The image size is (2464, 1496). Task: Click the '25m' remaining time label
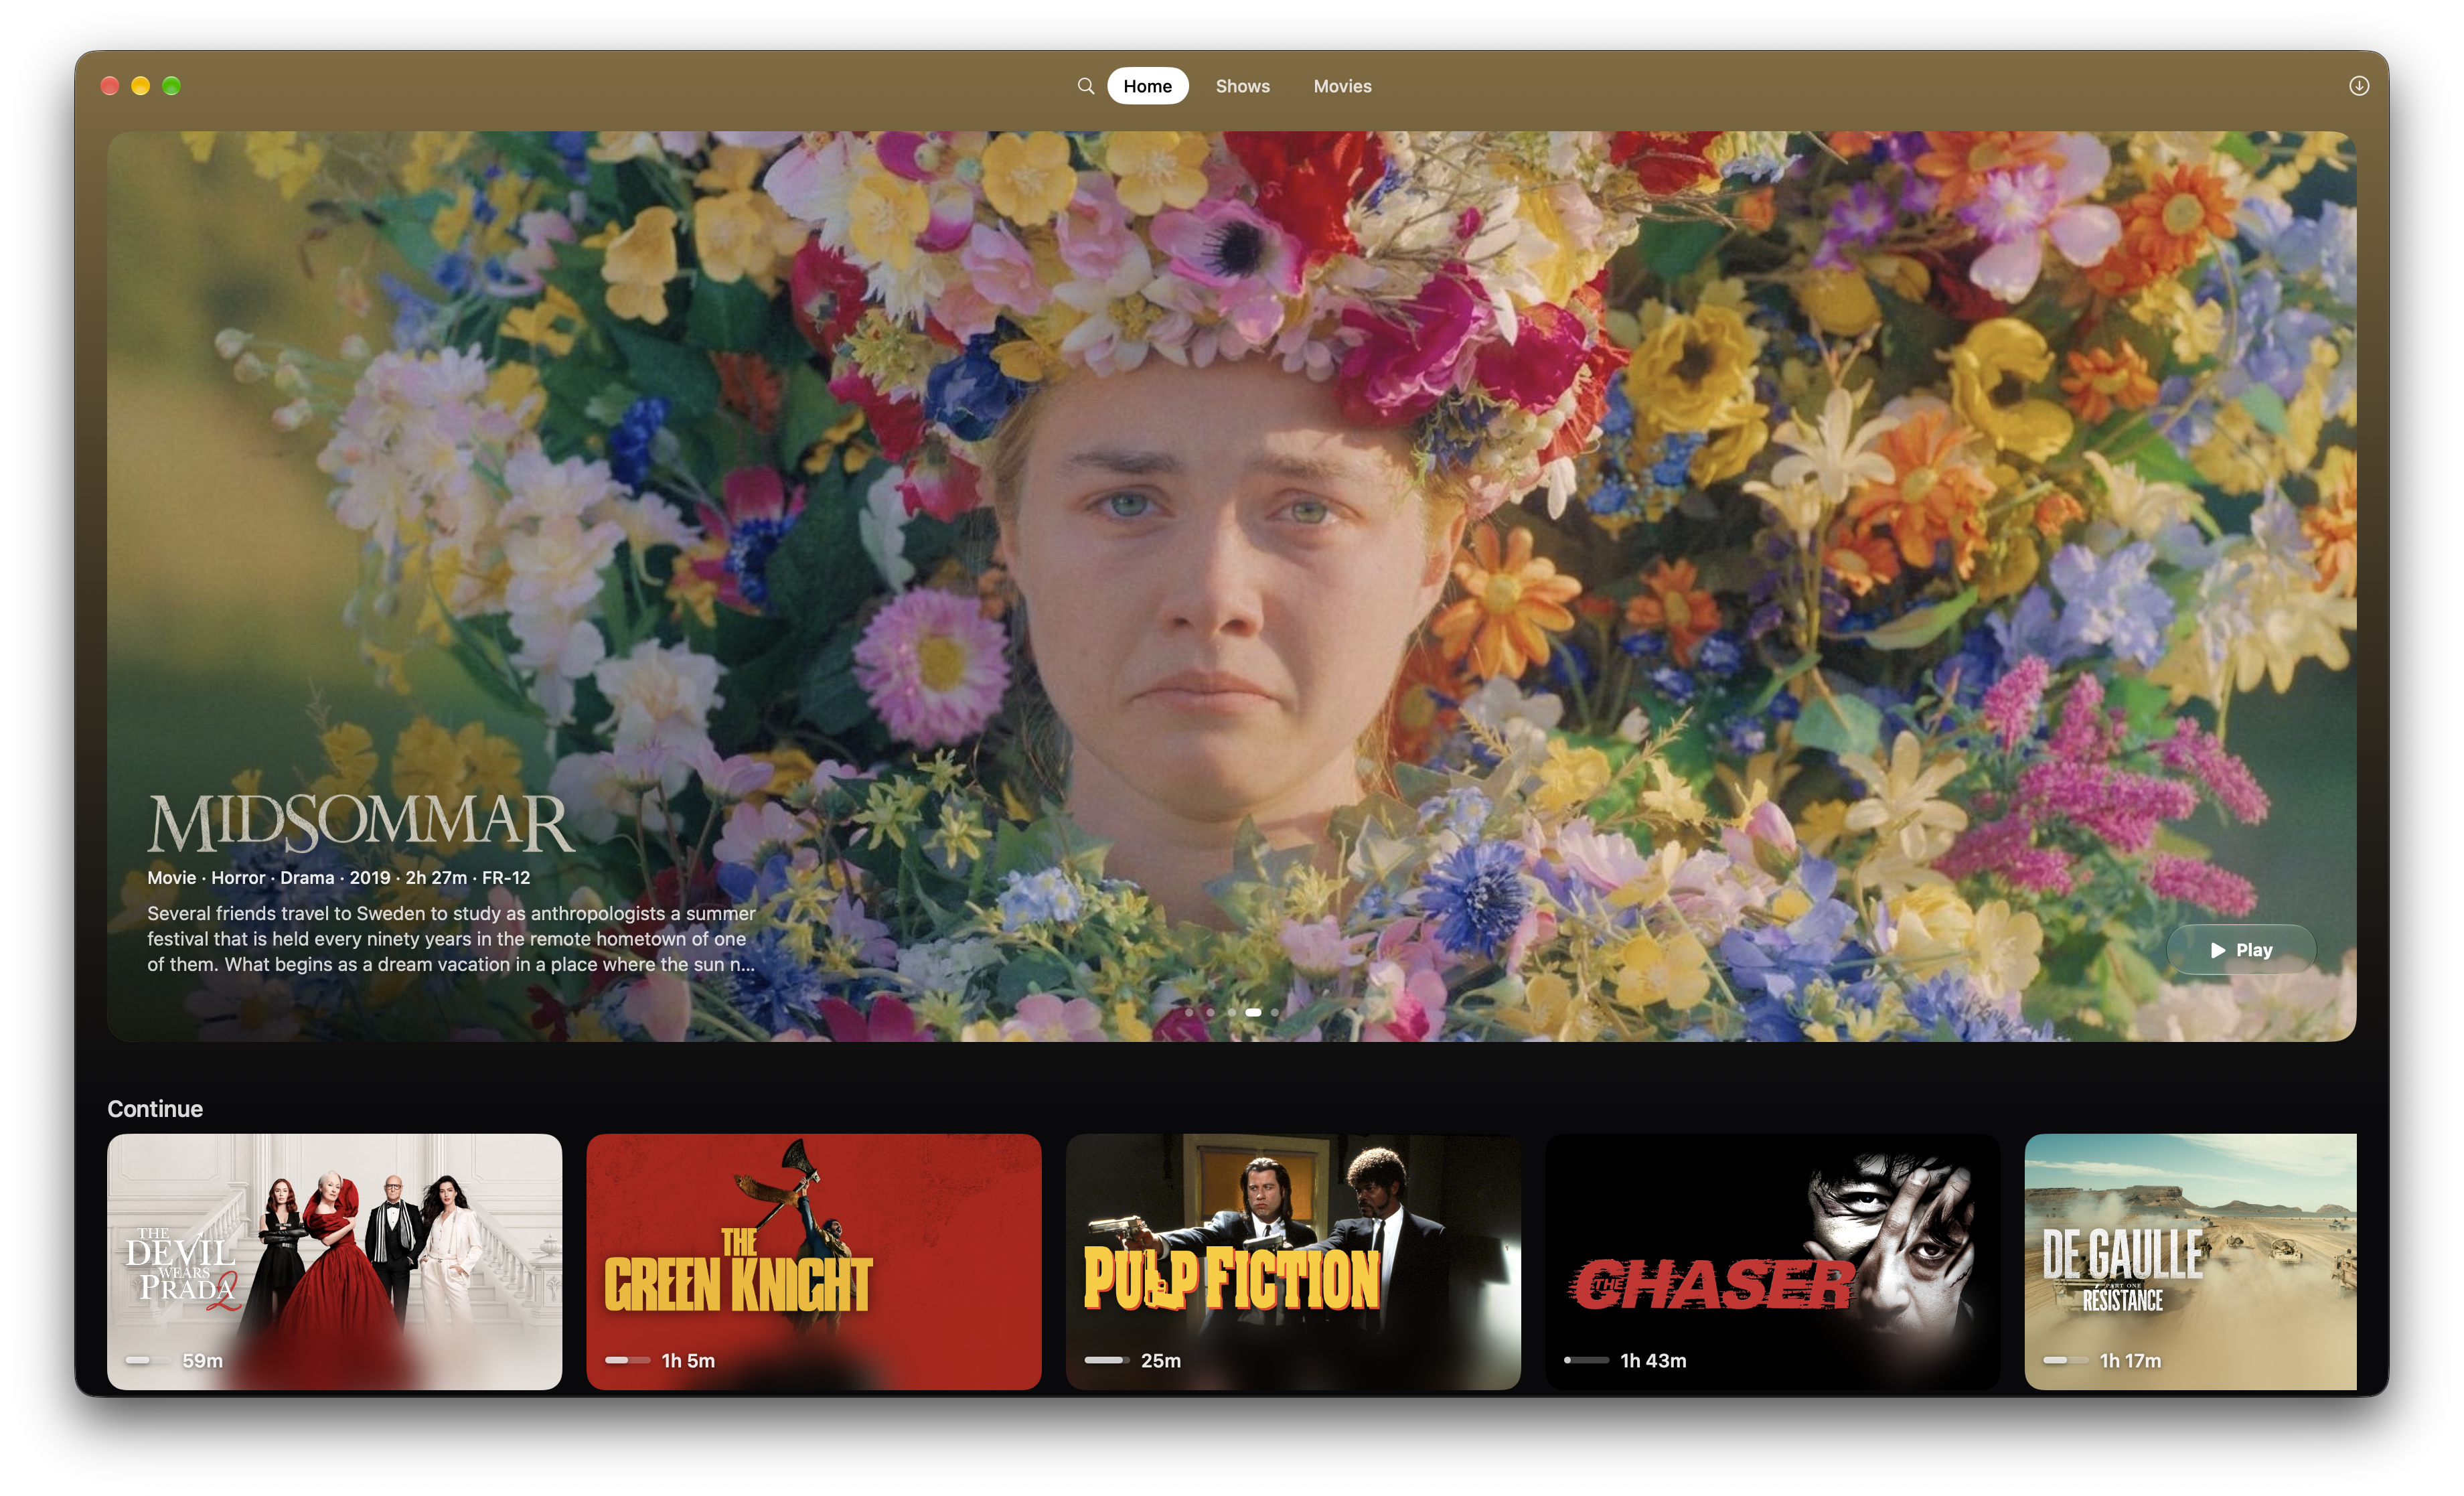pyautogui.click(x=1160, y=1360)
